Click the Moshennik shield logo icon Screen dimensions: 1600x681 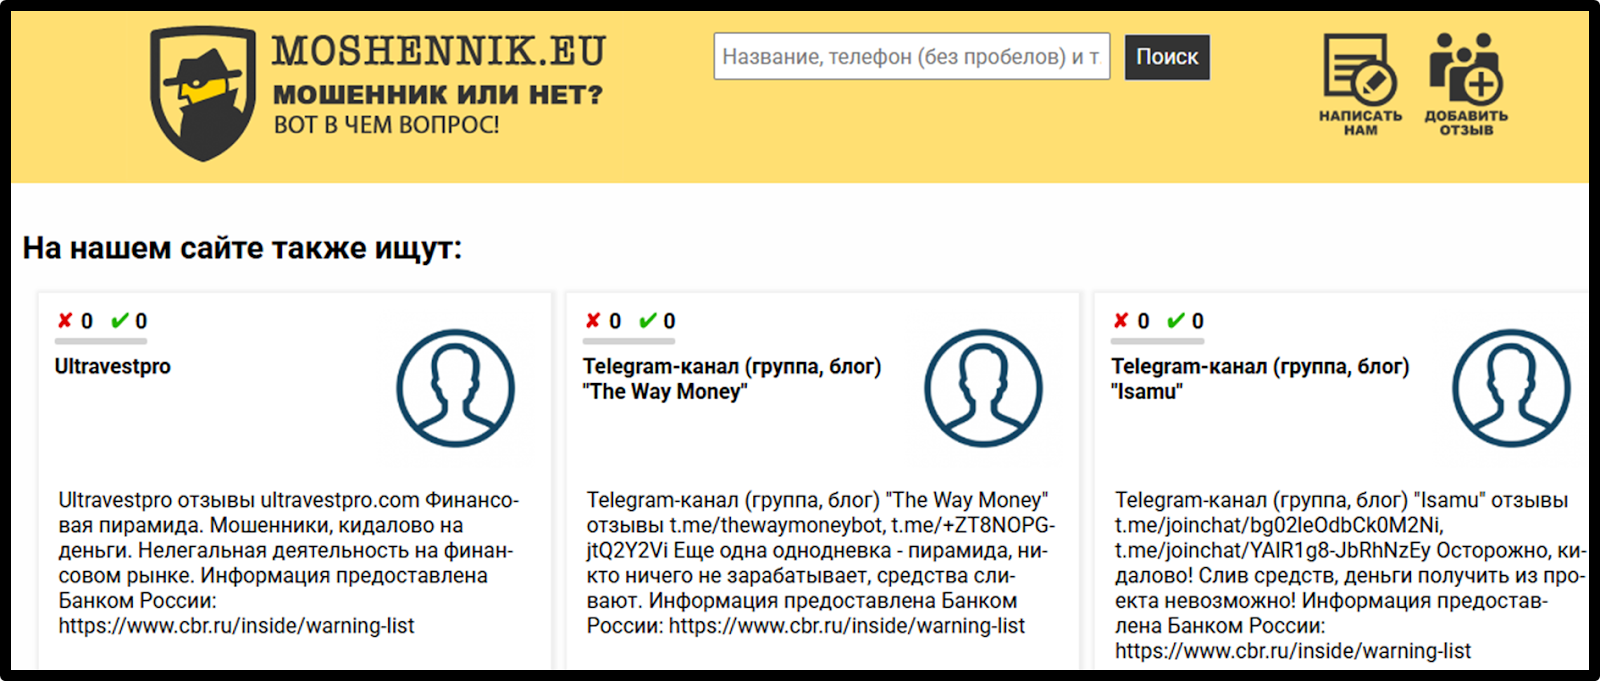pos(203,93)
